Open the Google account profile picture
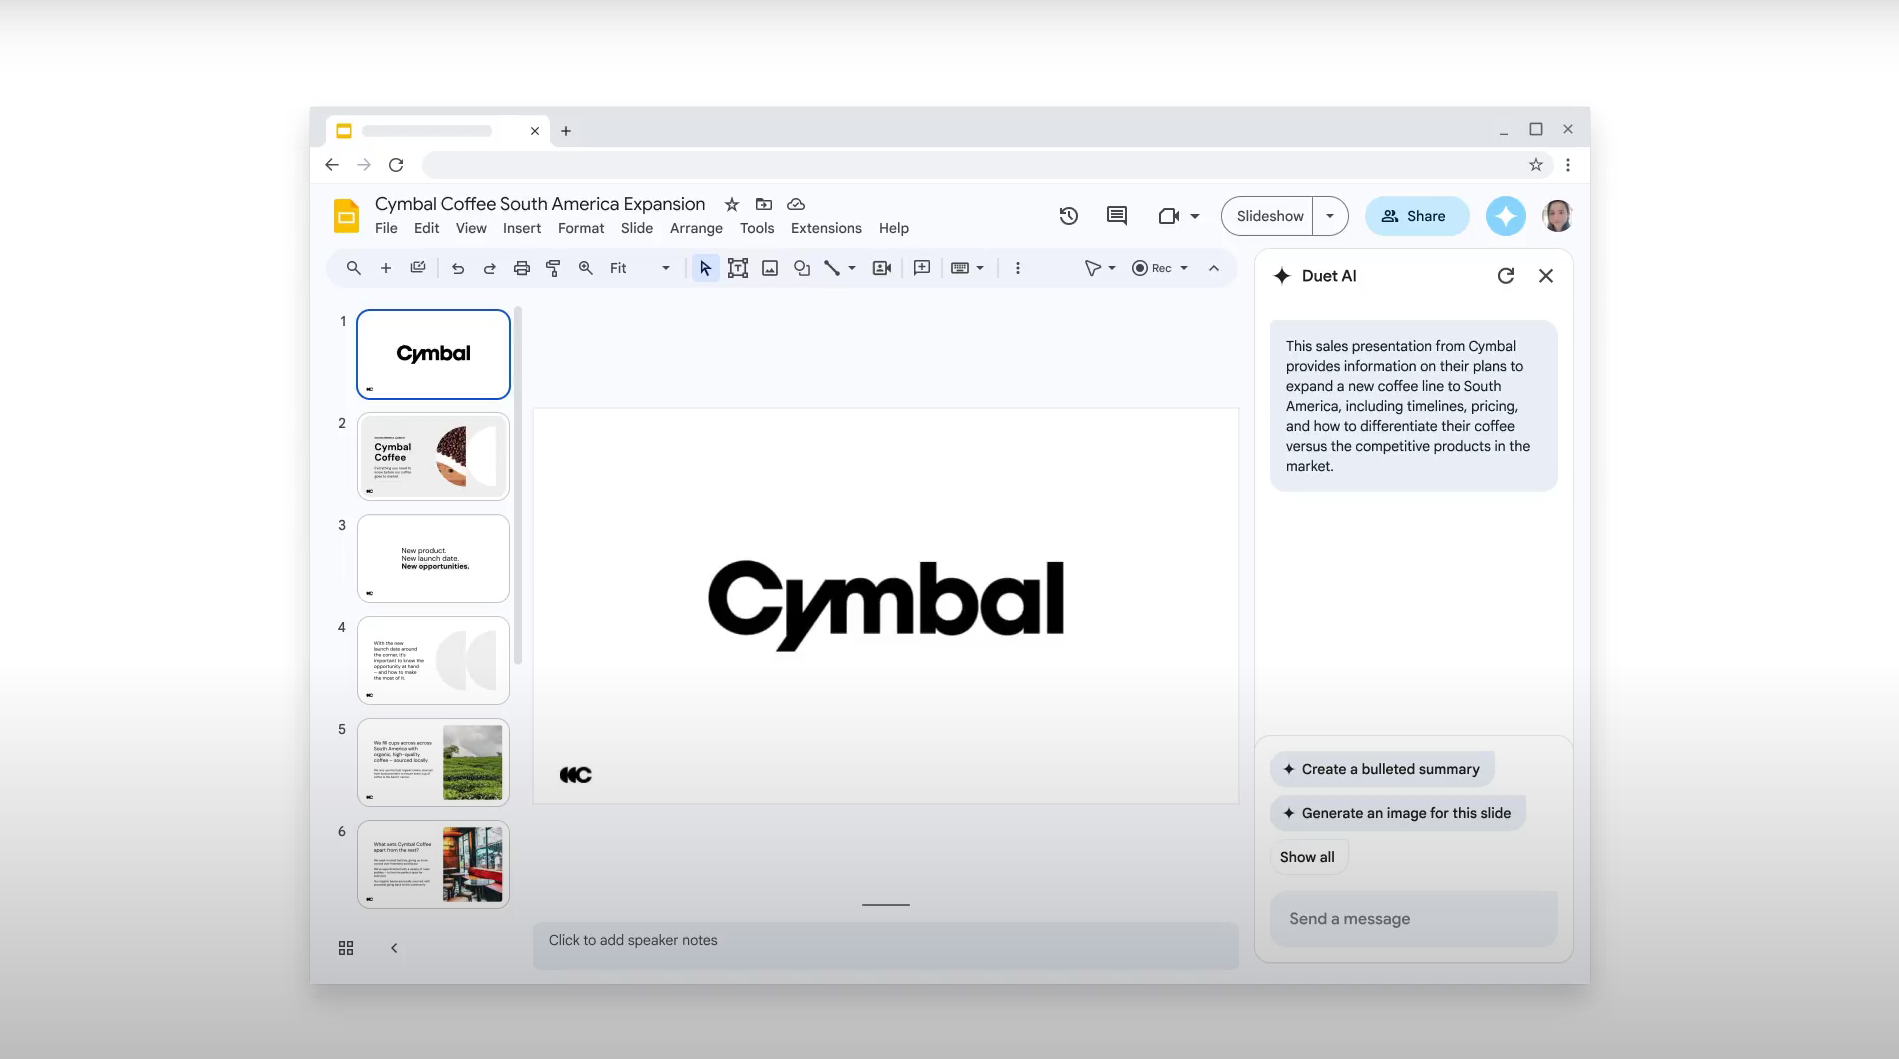This screenshot has height=1059, width=1899. pyautogui.click(x=1557, y=216)
